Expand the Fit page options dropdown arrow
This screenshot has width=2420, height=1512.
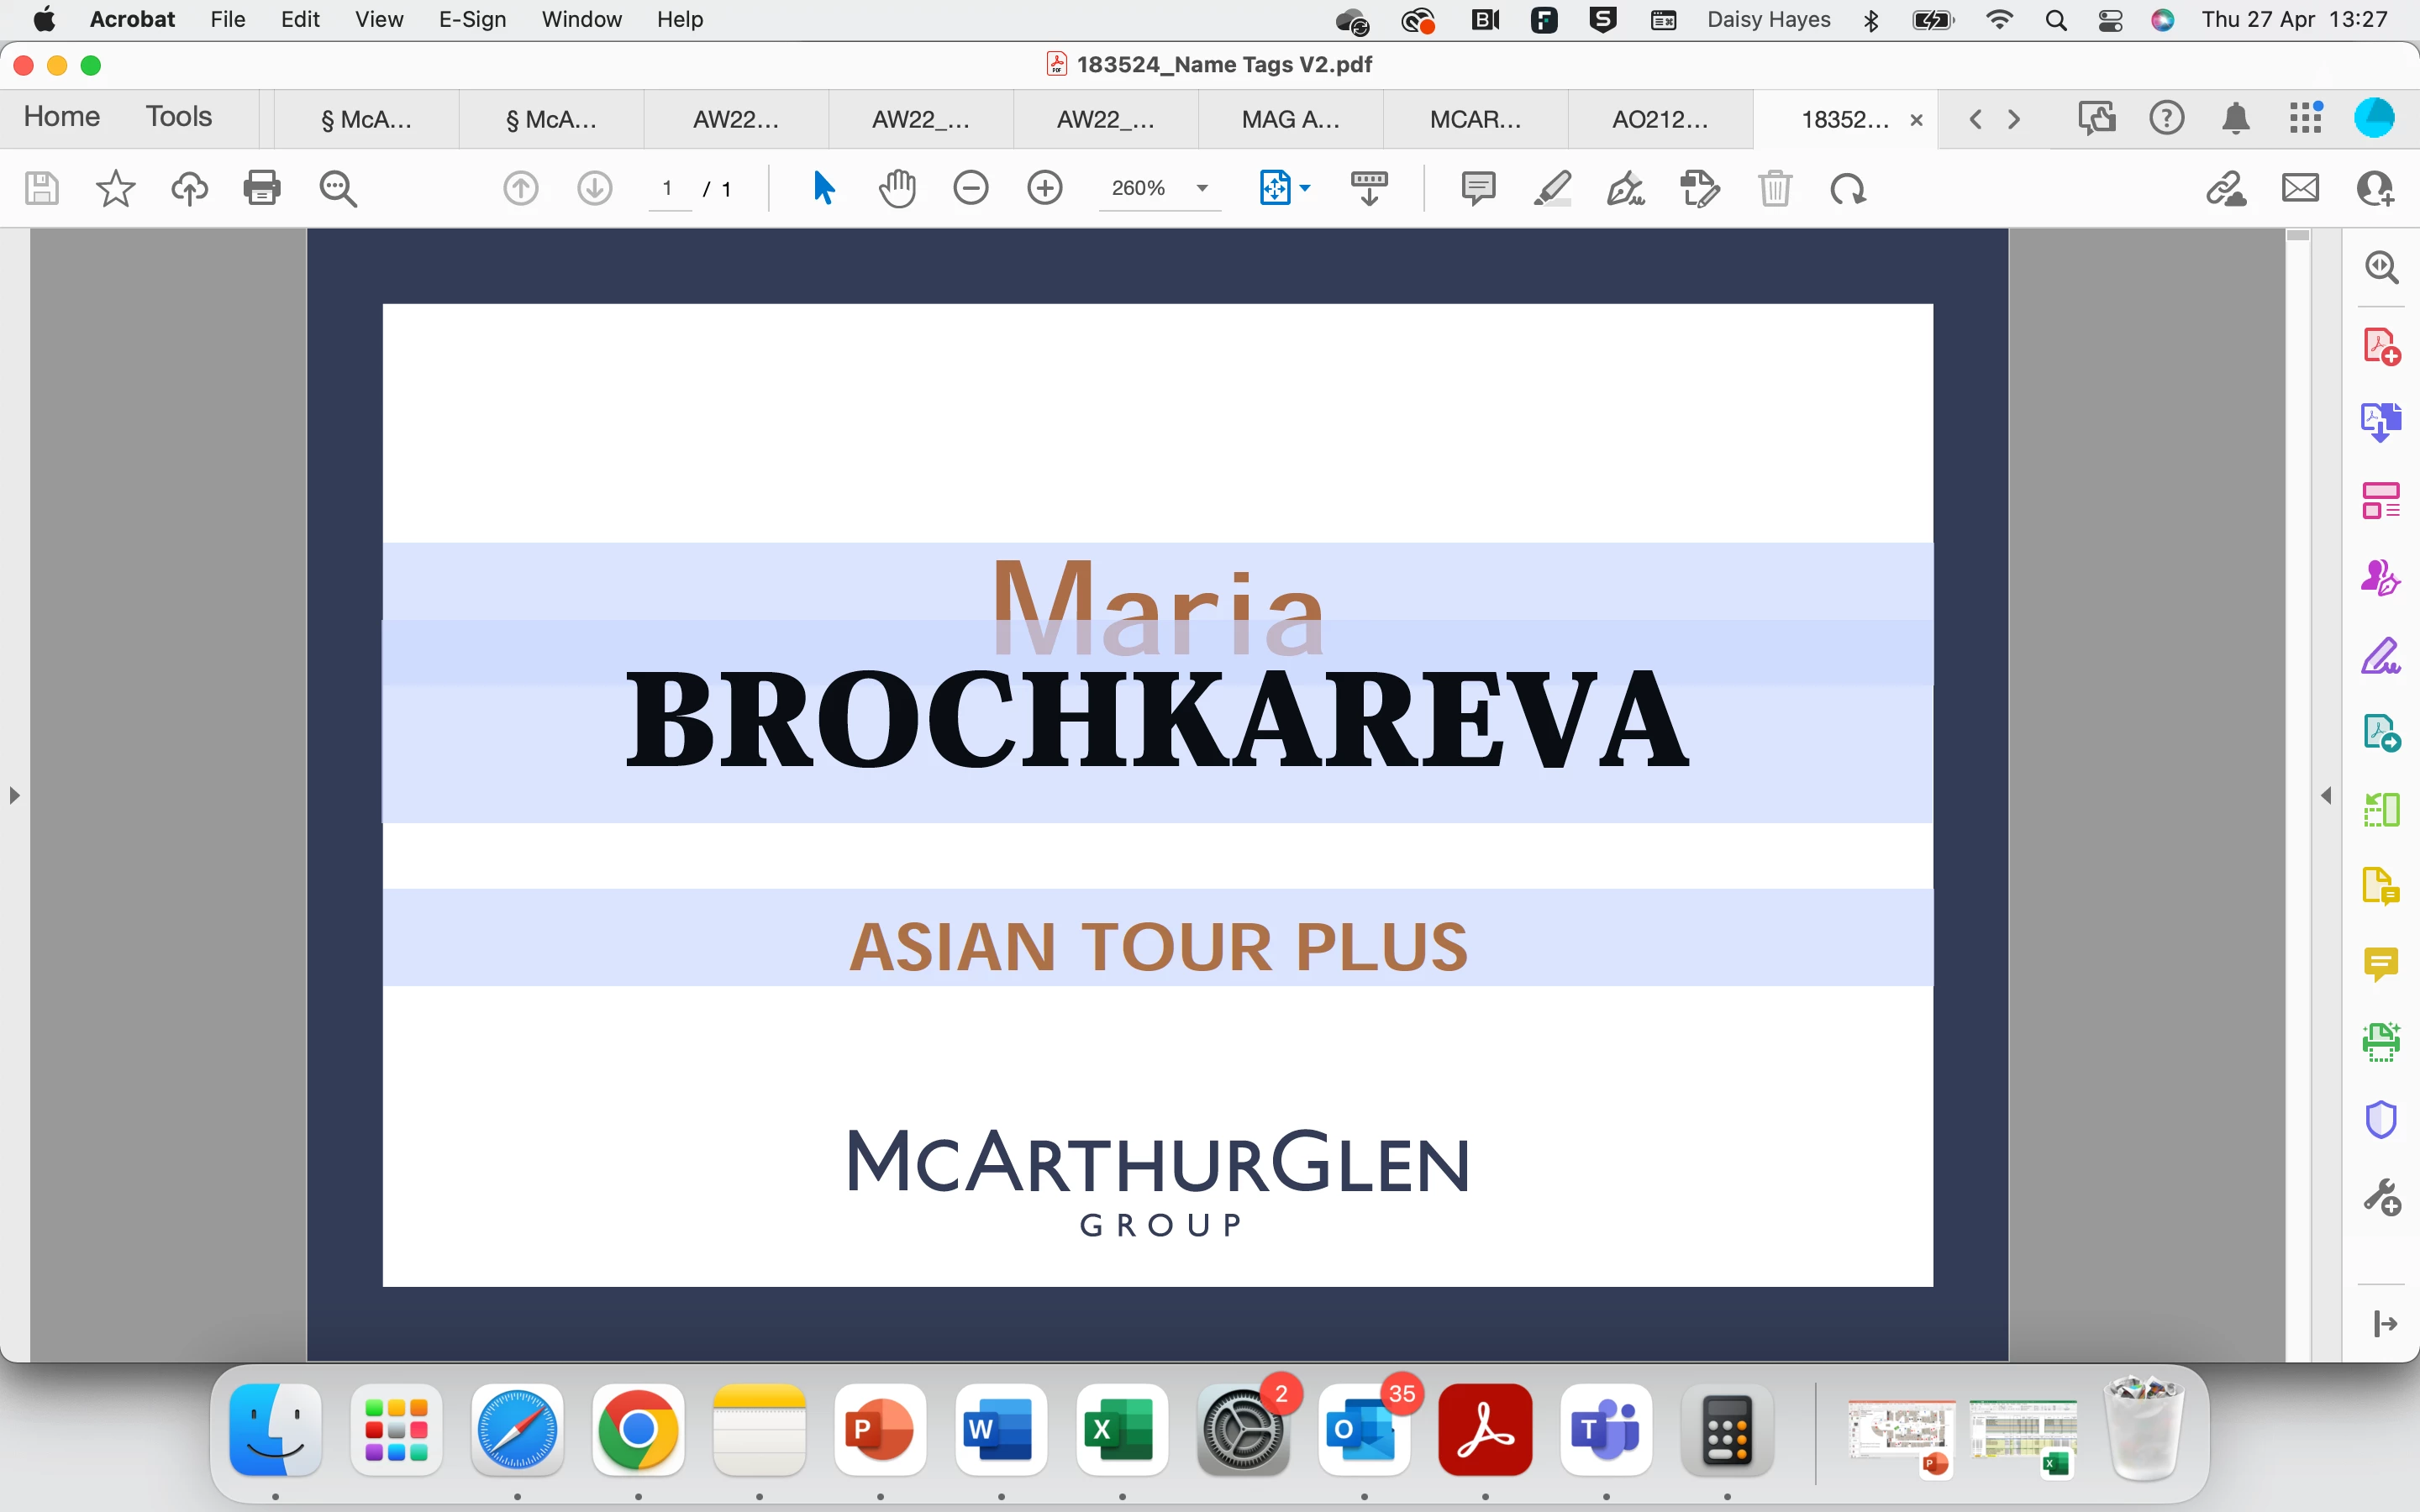[1305, 188]
